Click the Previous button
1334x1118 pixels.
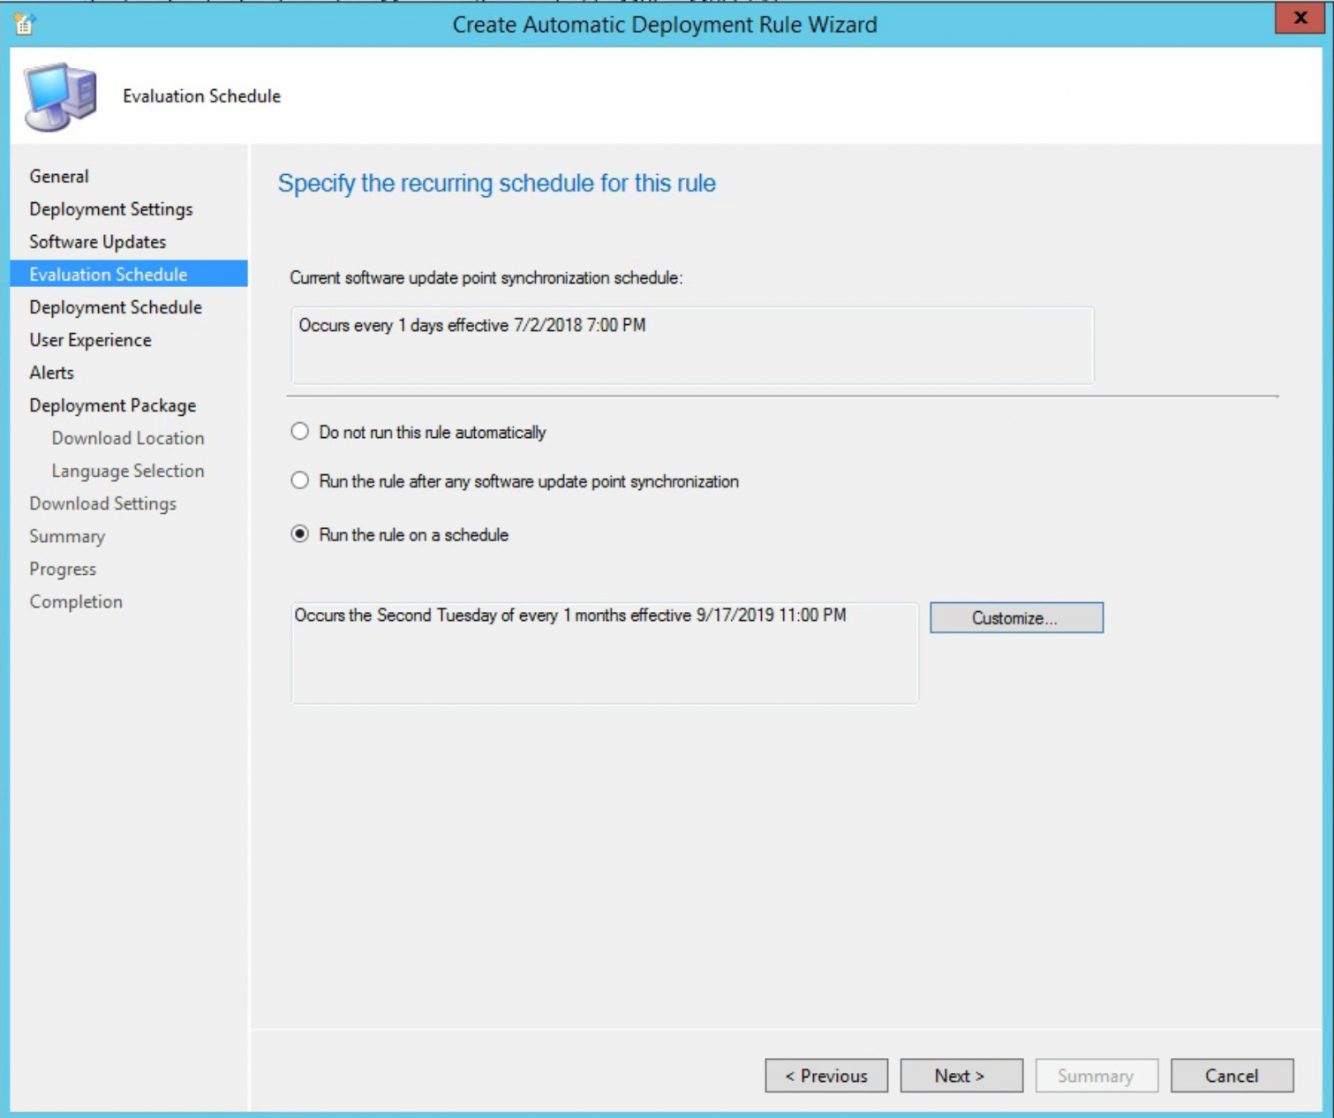[x=826, y=1075]
